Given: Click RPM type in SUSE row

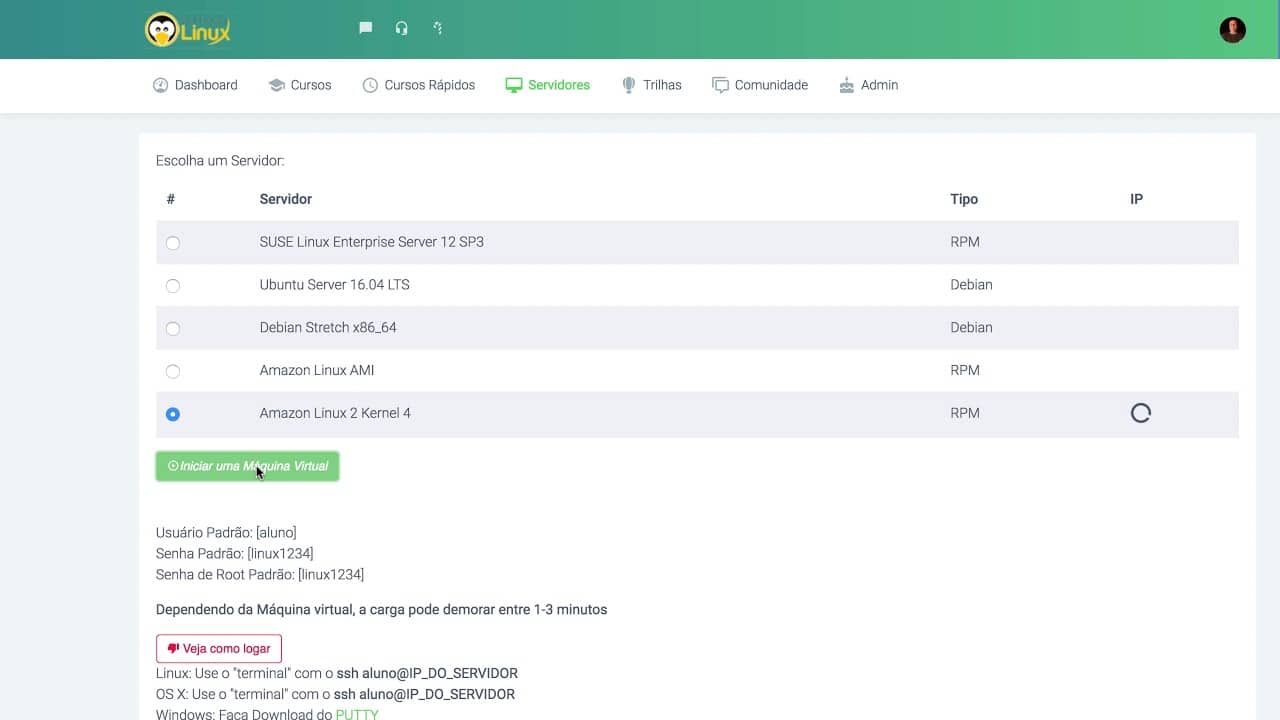Looking at the screenshot, I should (965, 242).
